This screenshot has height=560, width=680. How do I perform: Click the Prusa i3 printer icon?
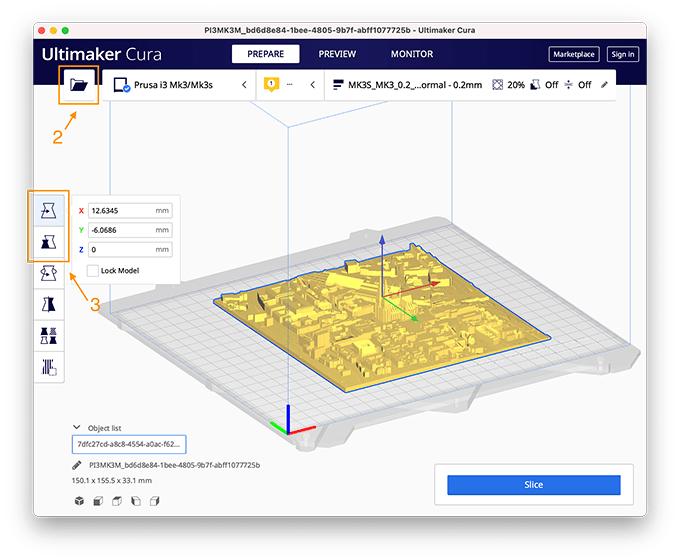(121, 85)
